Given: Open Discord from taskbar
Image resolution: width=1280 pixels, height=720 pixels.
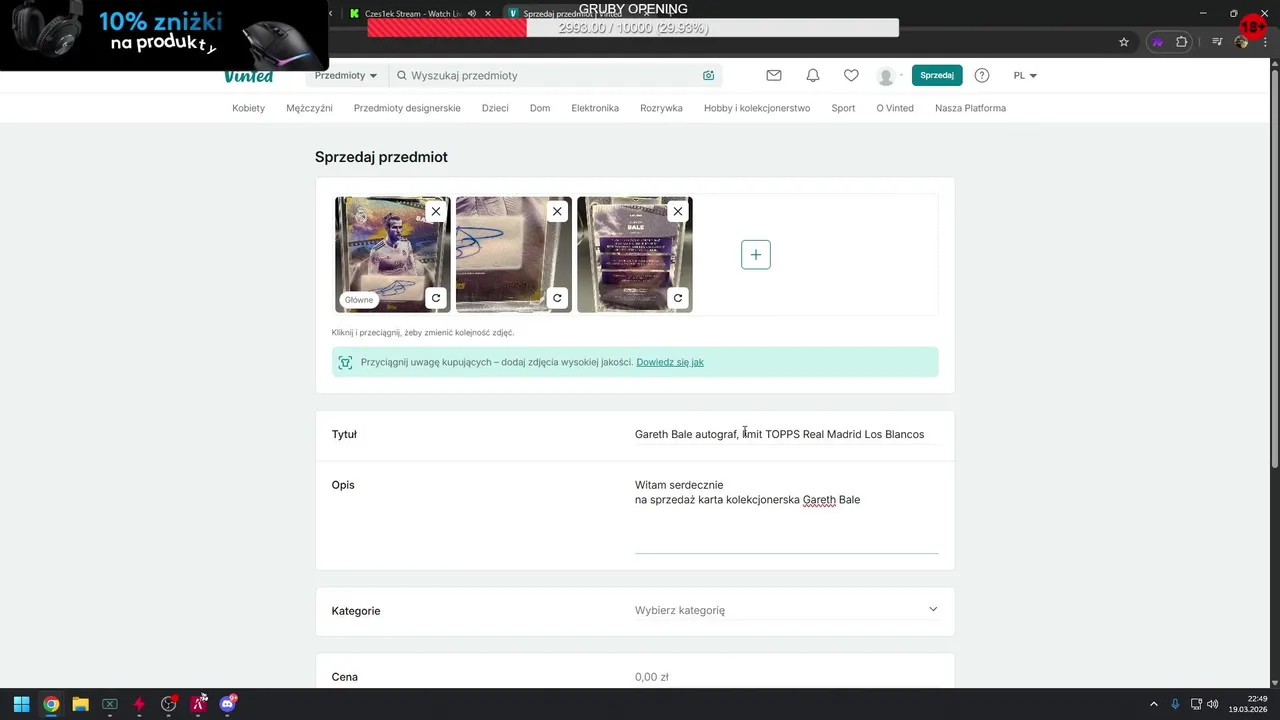Looking at the screenshot, I should pos(227,704).
